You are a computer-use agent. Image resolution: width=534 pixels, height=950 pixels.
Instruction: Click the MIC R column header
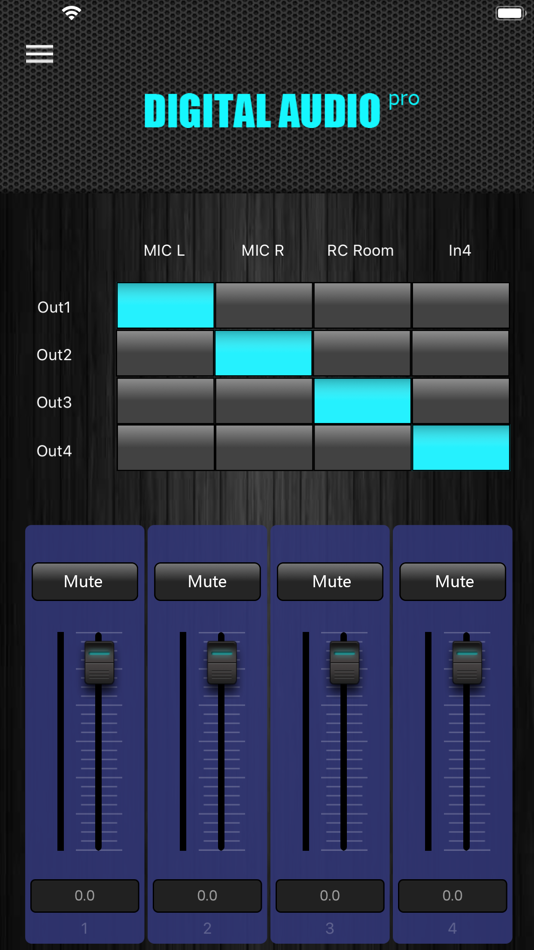tap(263, 250)
